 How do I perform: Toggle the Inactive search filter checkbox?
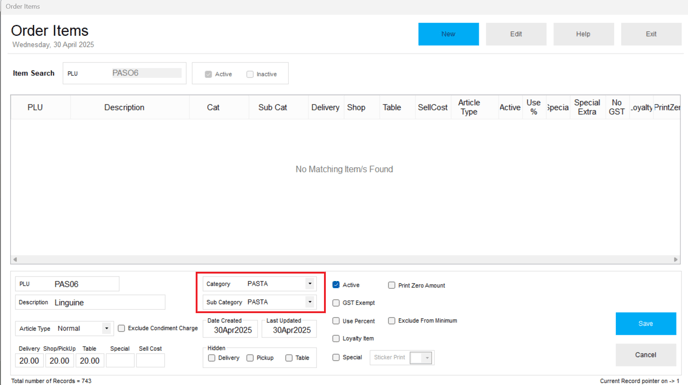point(250,74)
